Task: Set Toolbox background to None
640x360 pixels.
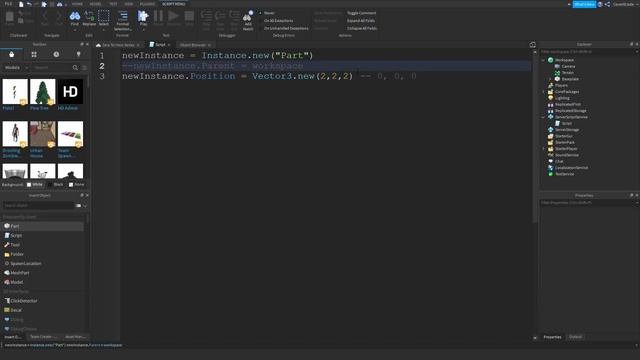Action: [77, 184]
